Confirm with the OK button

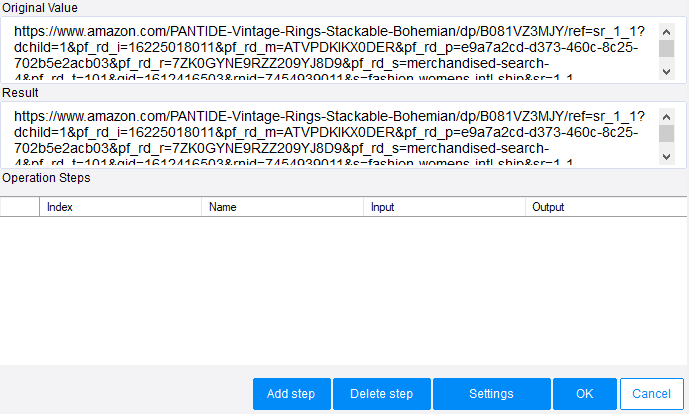coord(585,394)
